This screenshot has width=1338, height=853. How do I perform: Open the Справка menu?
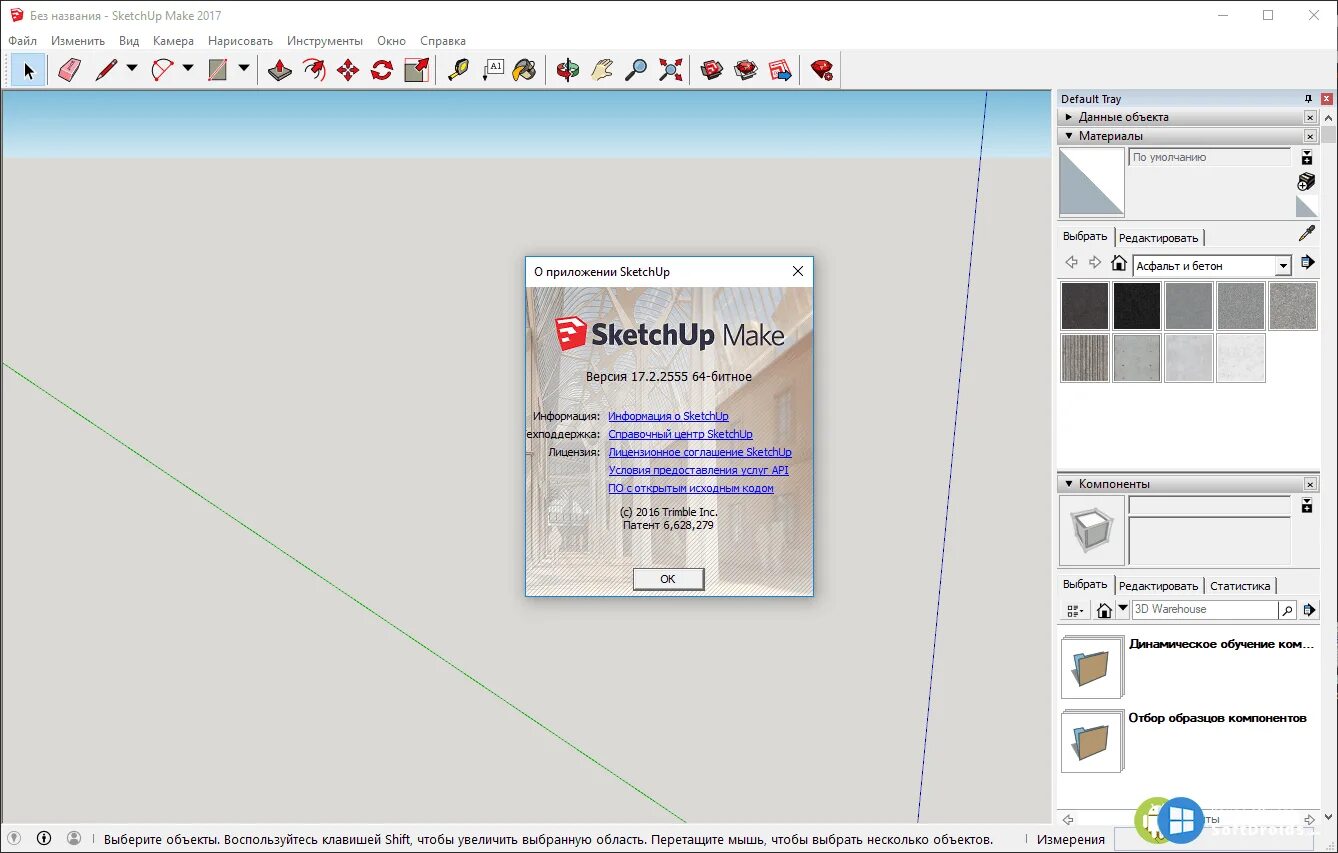443,41
